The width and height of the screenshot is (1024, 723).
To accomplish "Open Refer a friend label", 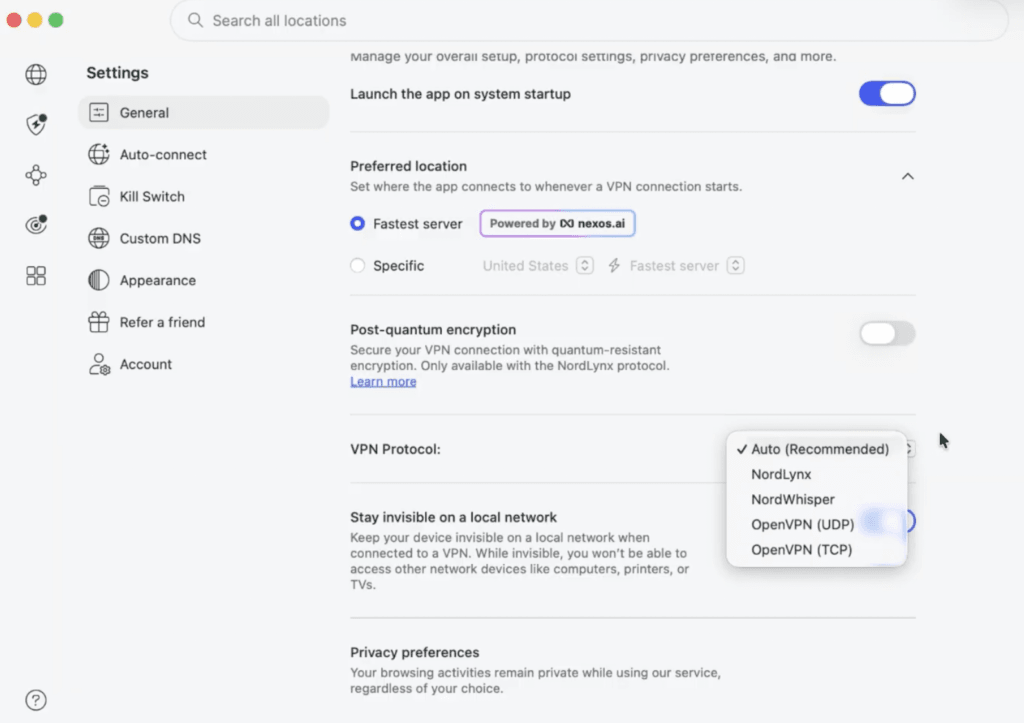I will tap(162, 322).
